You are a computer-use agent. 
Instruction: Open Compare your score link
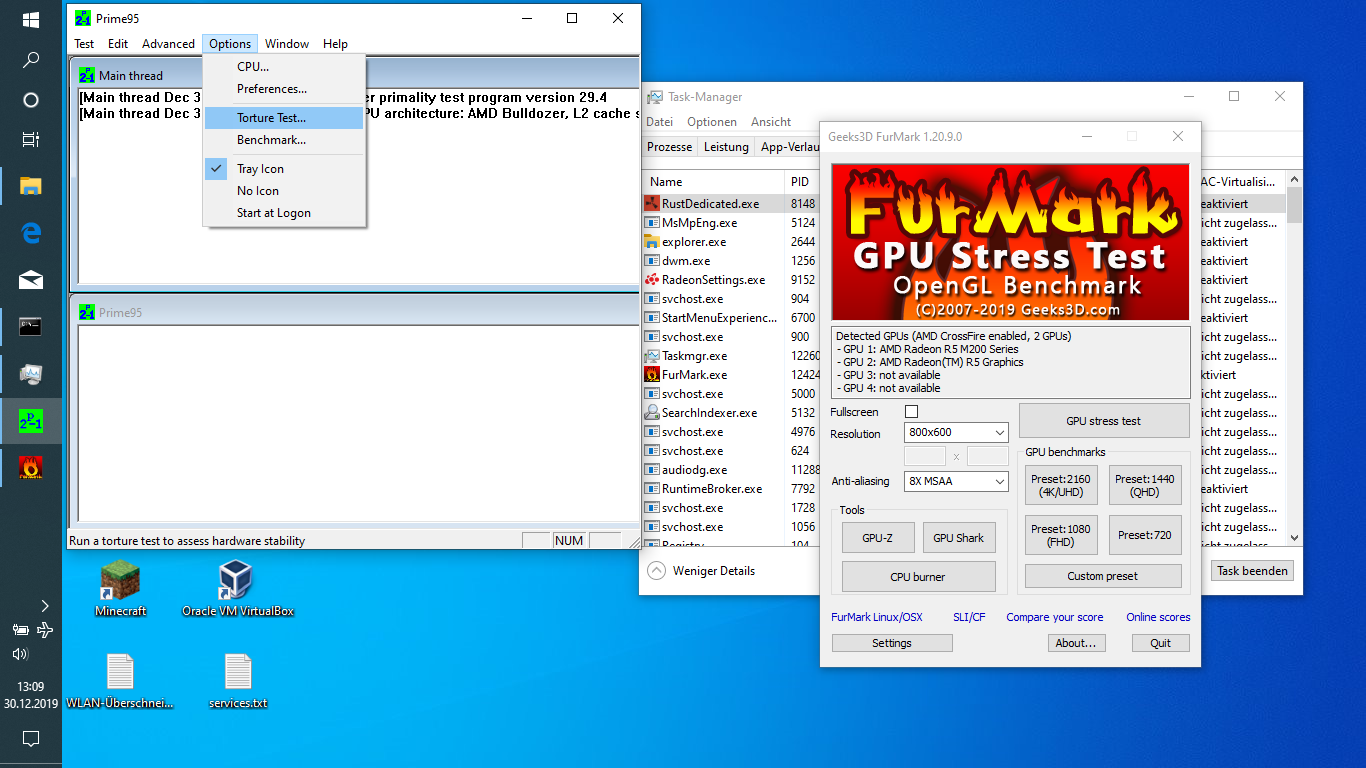(x=1055, y=617)
